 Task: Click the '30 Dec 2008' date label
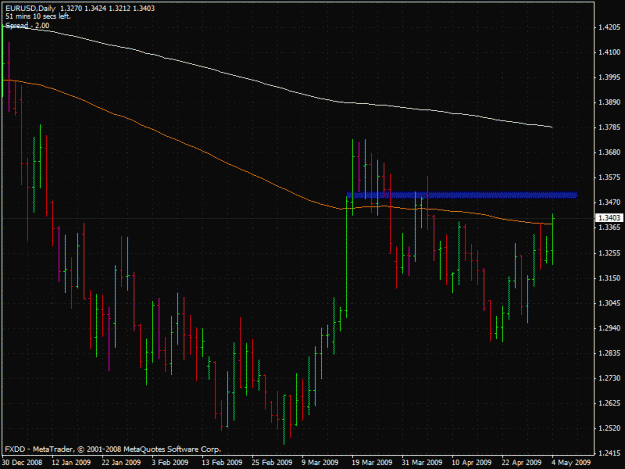coord(22,462)
